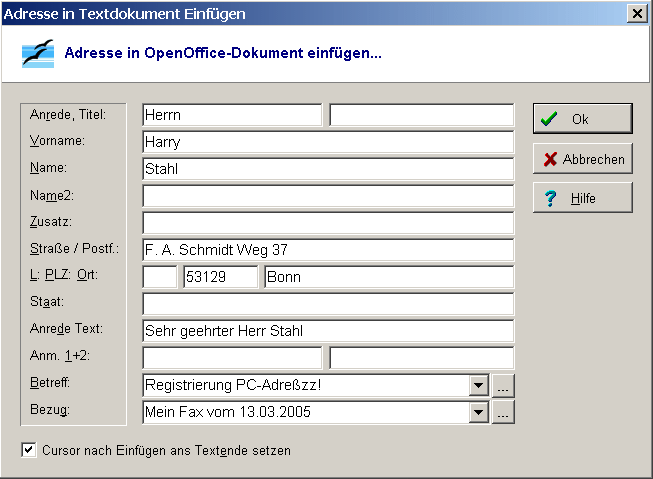Click the OpenOffice seagull logo icon

pyautogui.click(x=38, y=54)
